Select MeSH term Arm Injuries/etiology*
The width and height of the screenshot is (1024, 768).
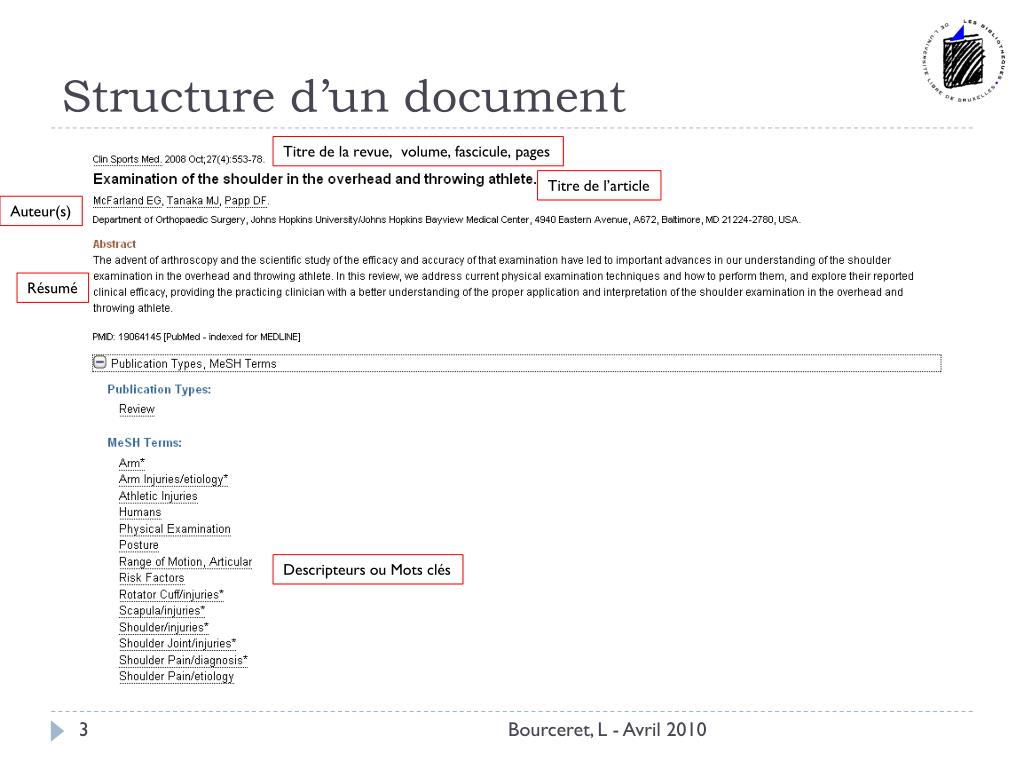tap(173, 479)
